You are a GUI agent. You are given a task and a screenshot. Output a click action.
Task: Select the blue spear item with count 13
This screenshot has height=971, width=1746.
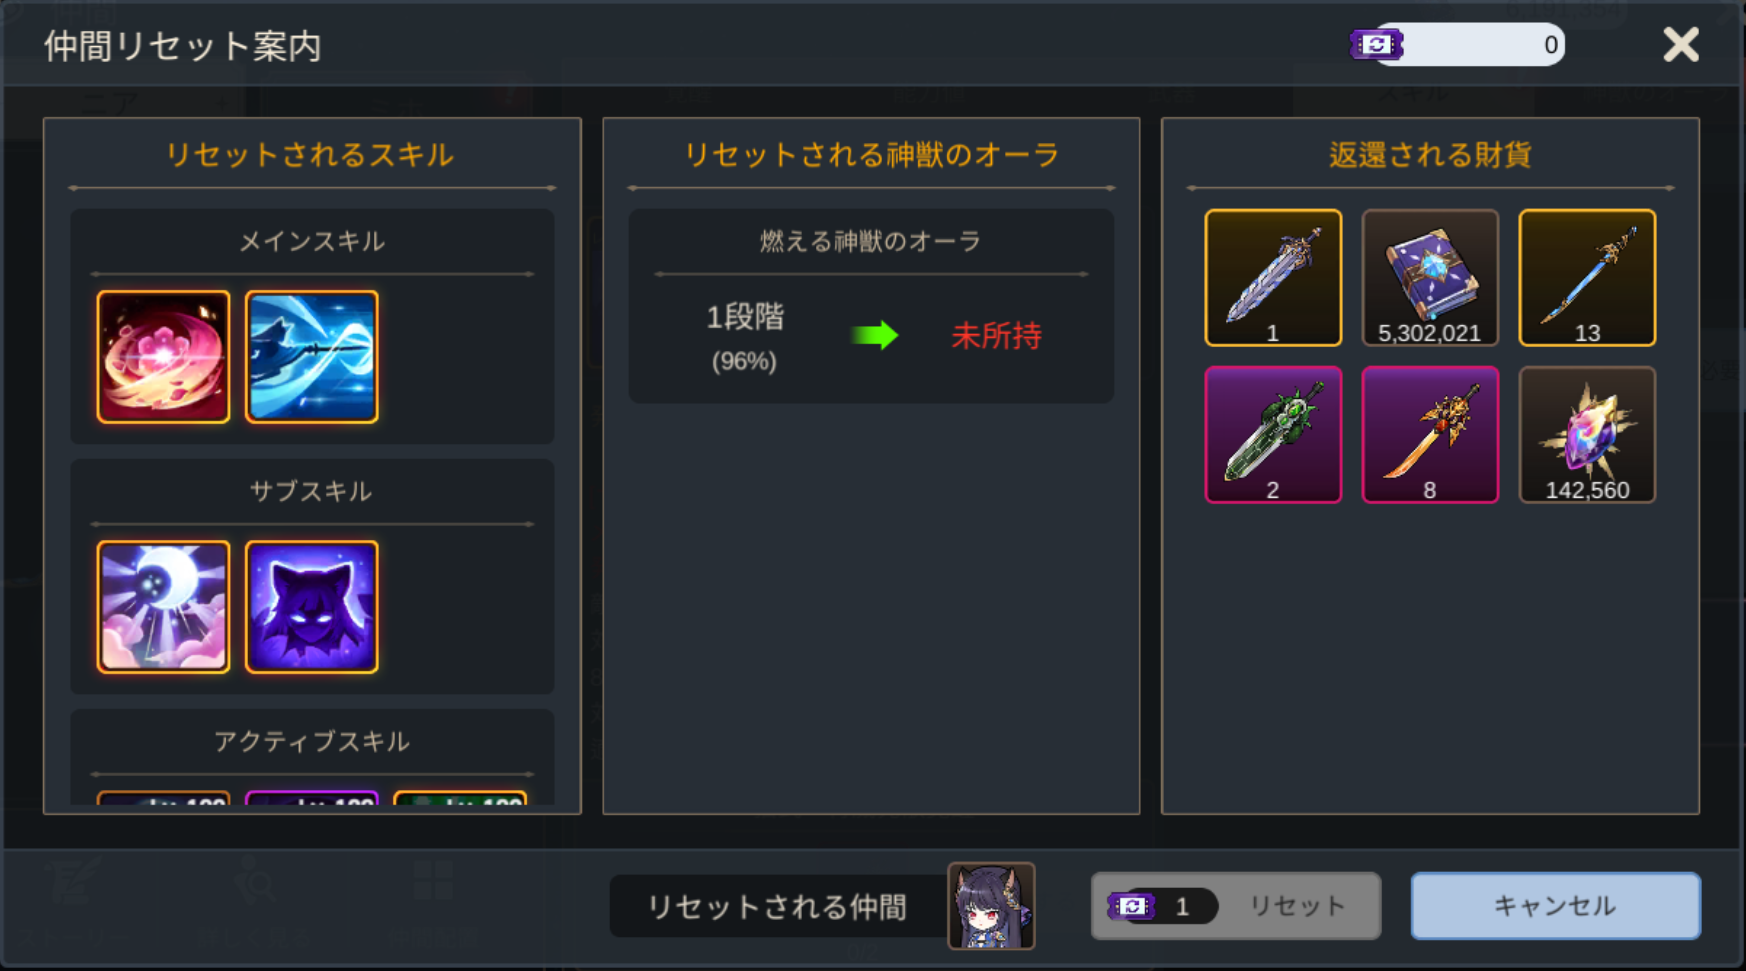click(1587, 278)
